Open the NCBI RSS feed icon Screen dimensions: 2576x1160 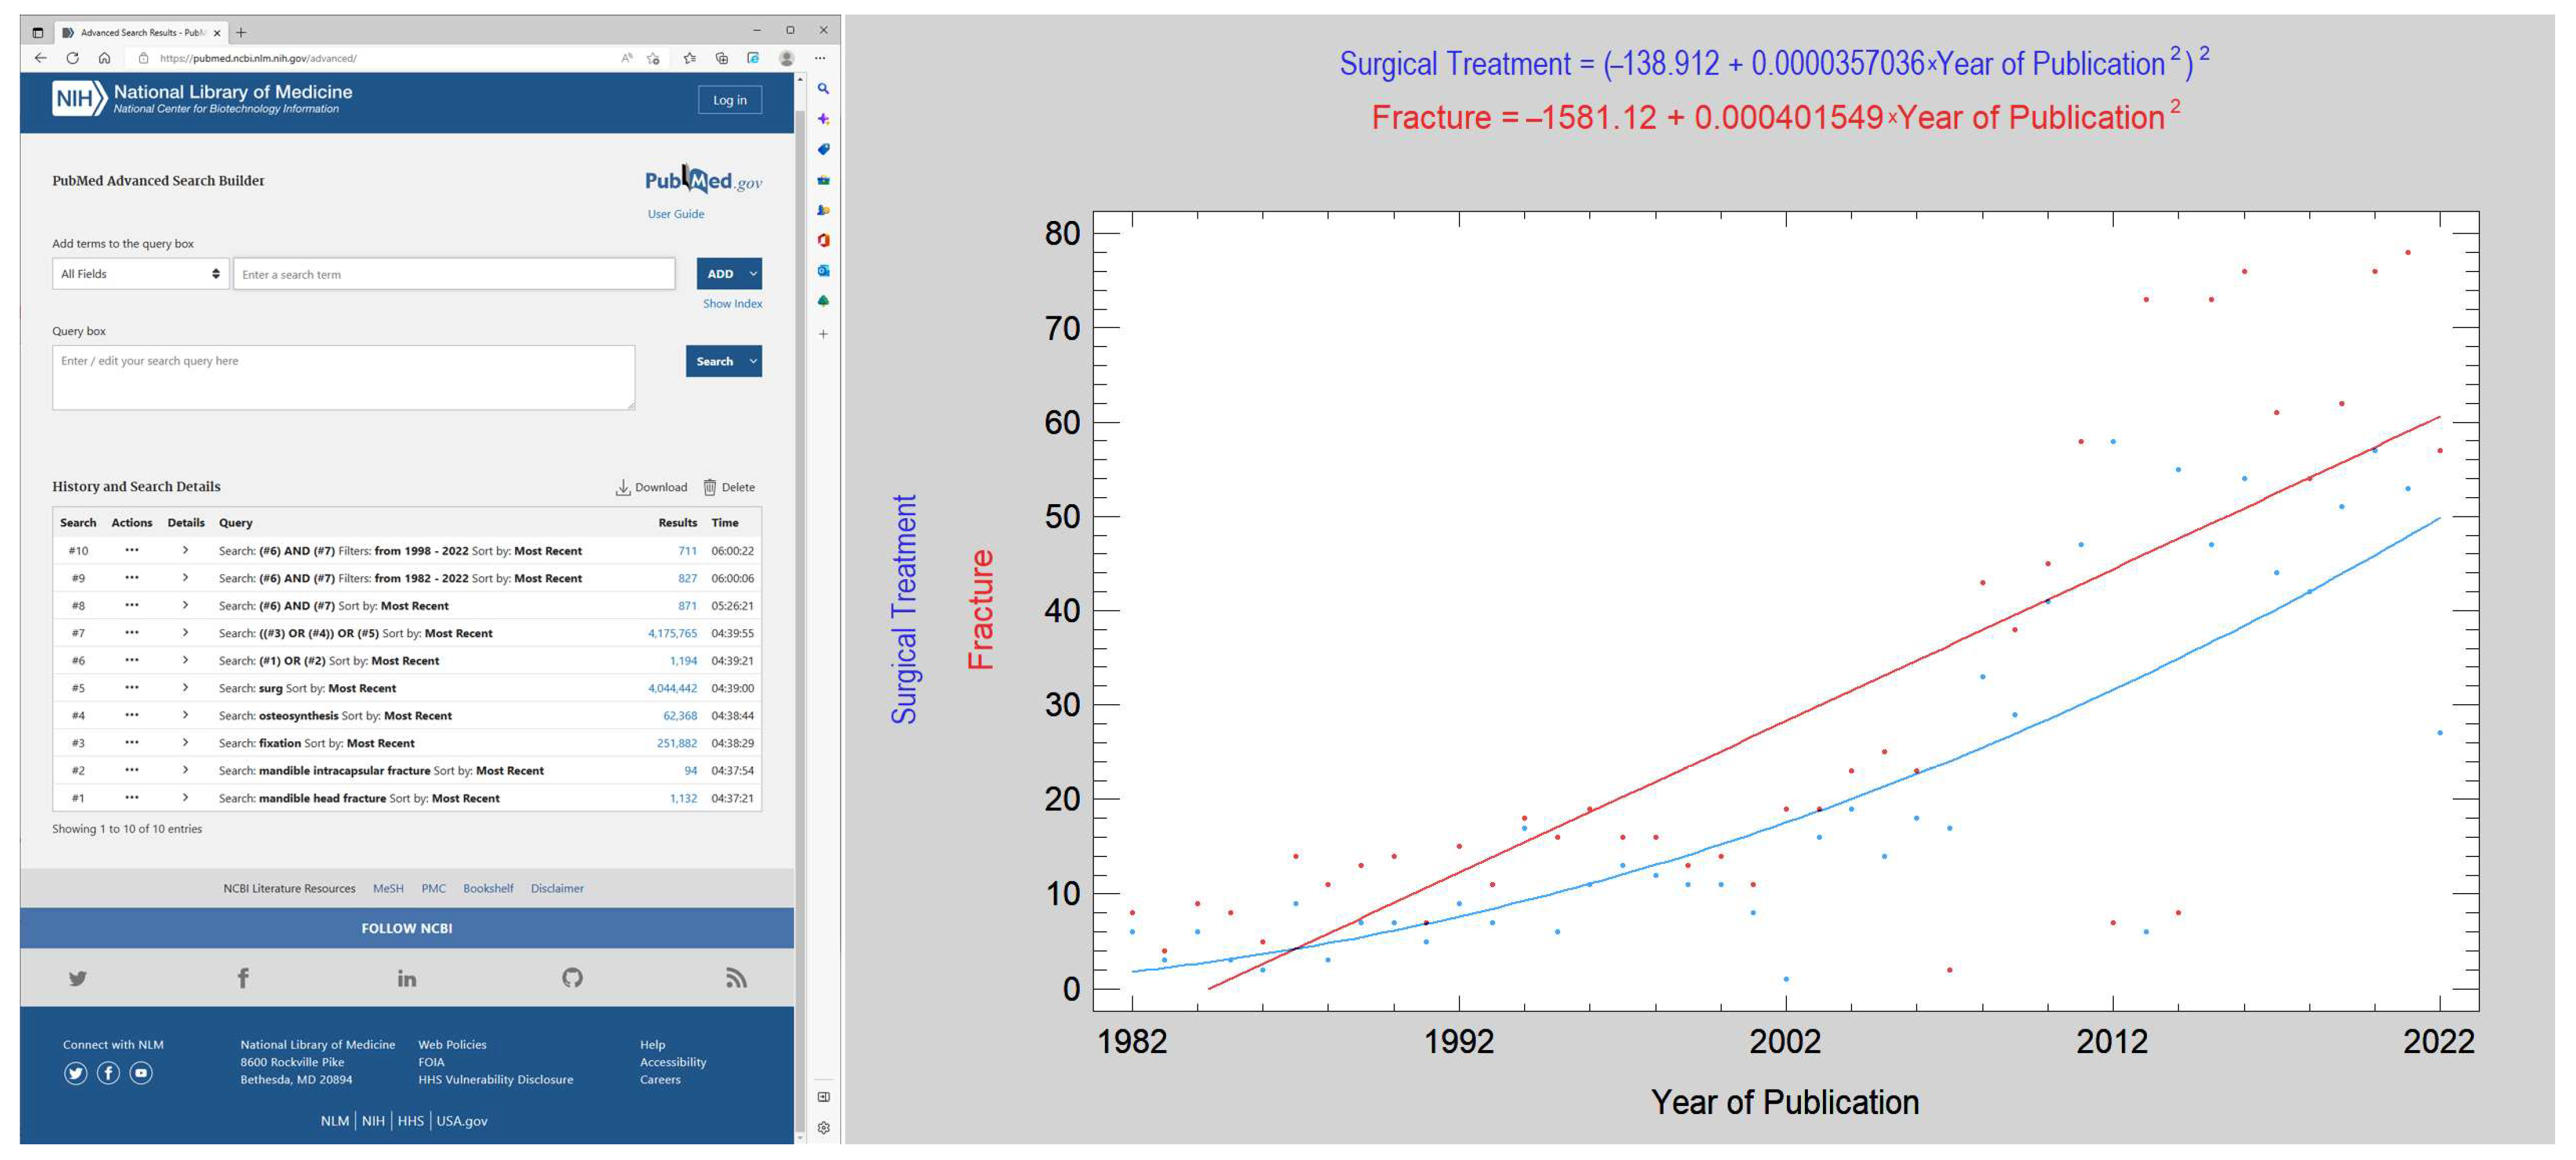[736, 978]
